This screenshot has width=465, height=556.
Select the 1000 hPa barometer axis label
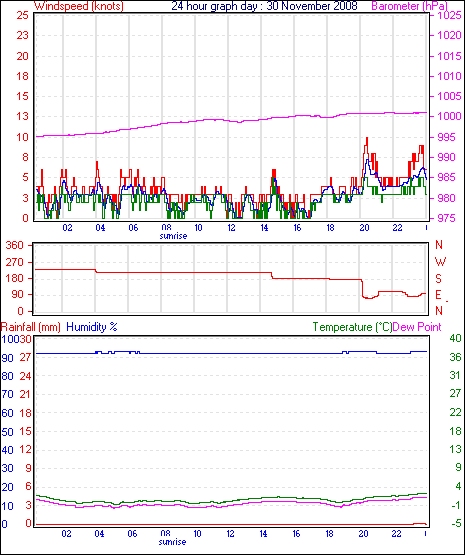click(448, 116)
